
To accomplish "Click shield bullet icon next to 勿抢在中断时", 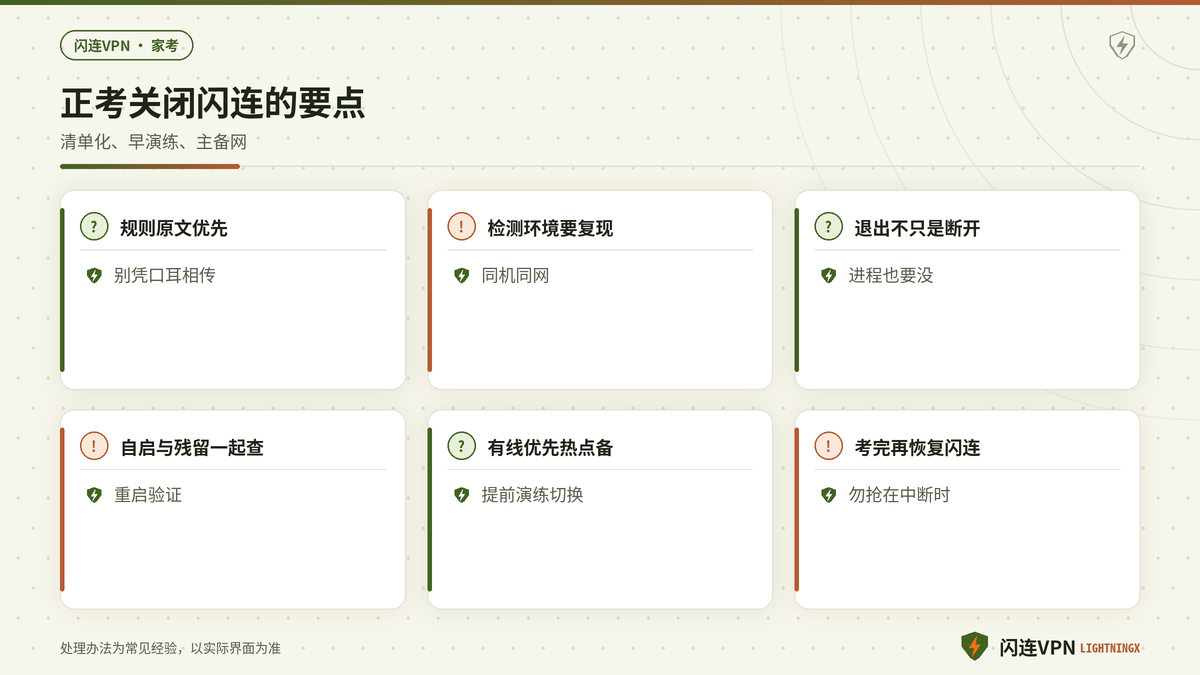I will click(x=828, y=495).
